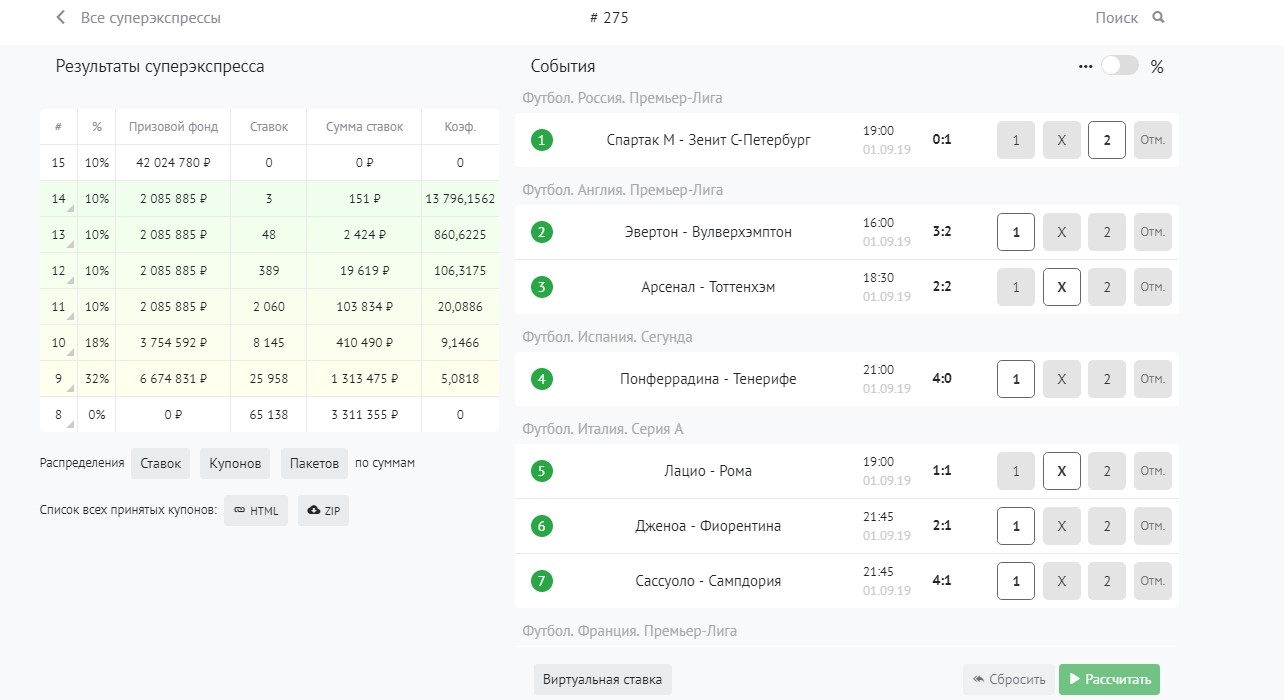
Task: Click the green number 7 event badge
Action: 542,581
